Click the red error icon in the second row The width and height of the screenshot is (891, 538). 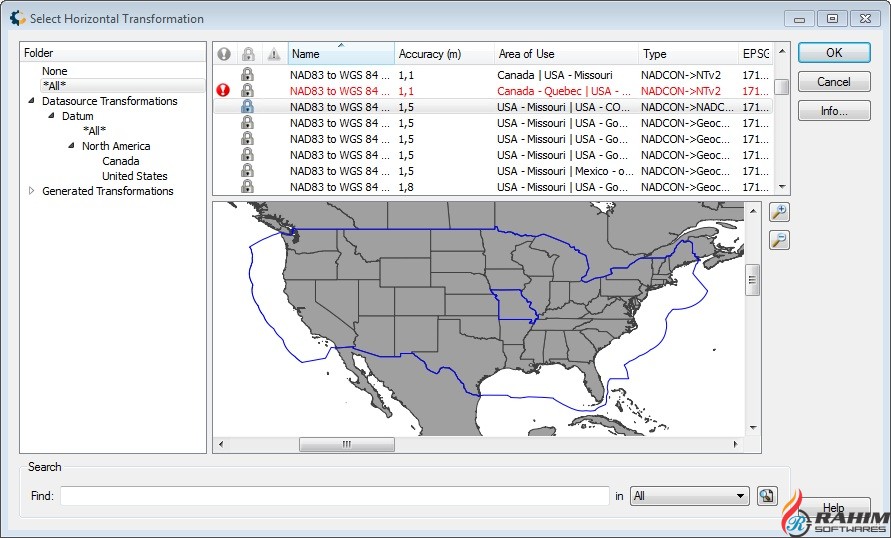click(x=223, y=90)
